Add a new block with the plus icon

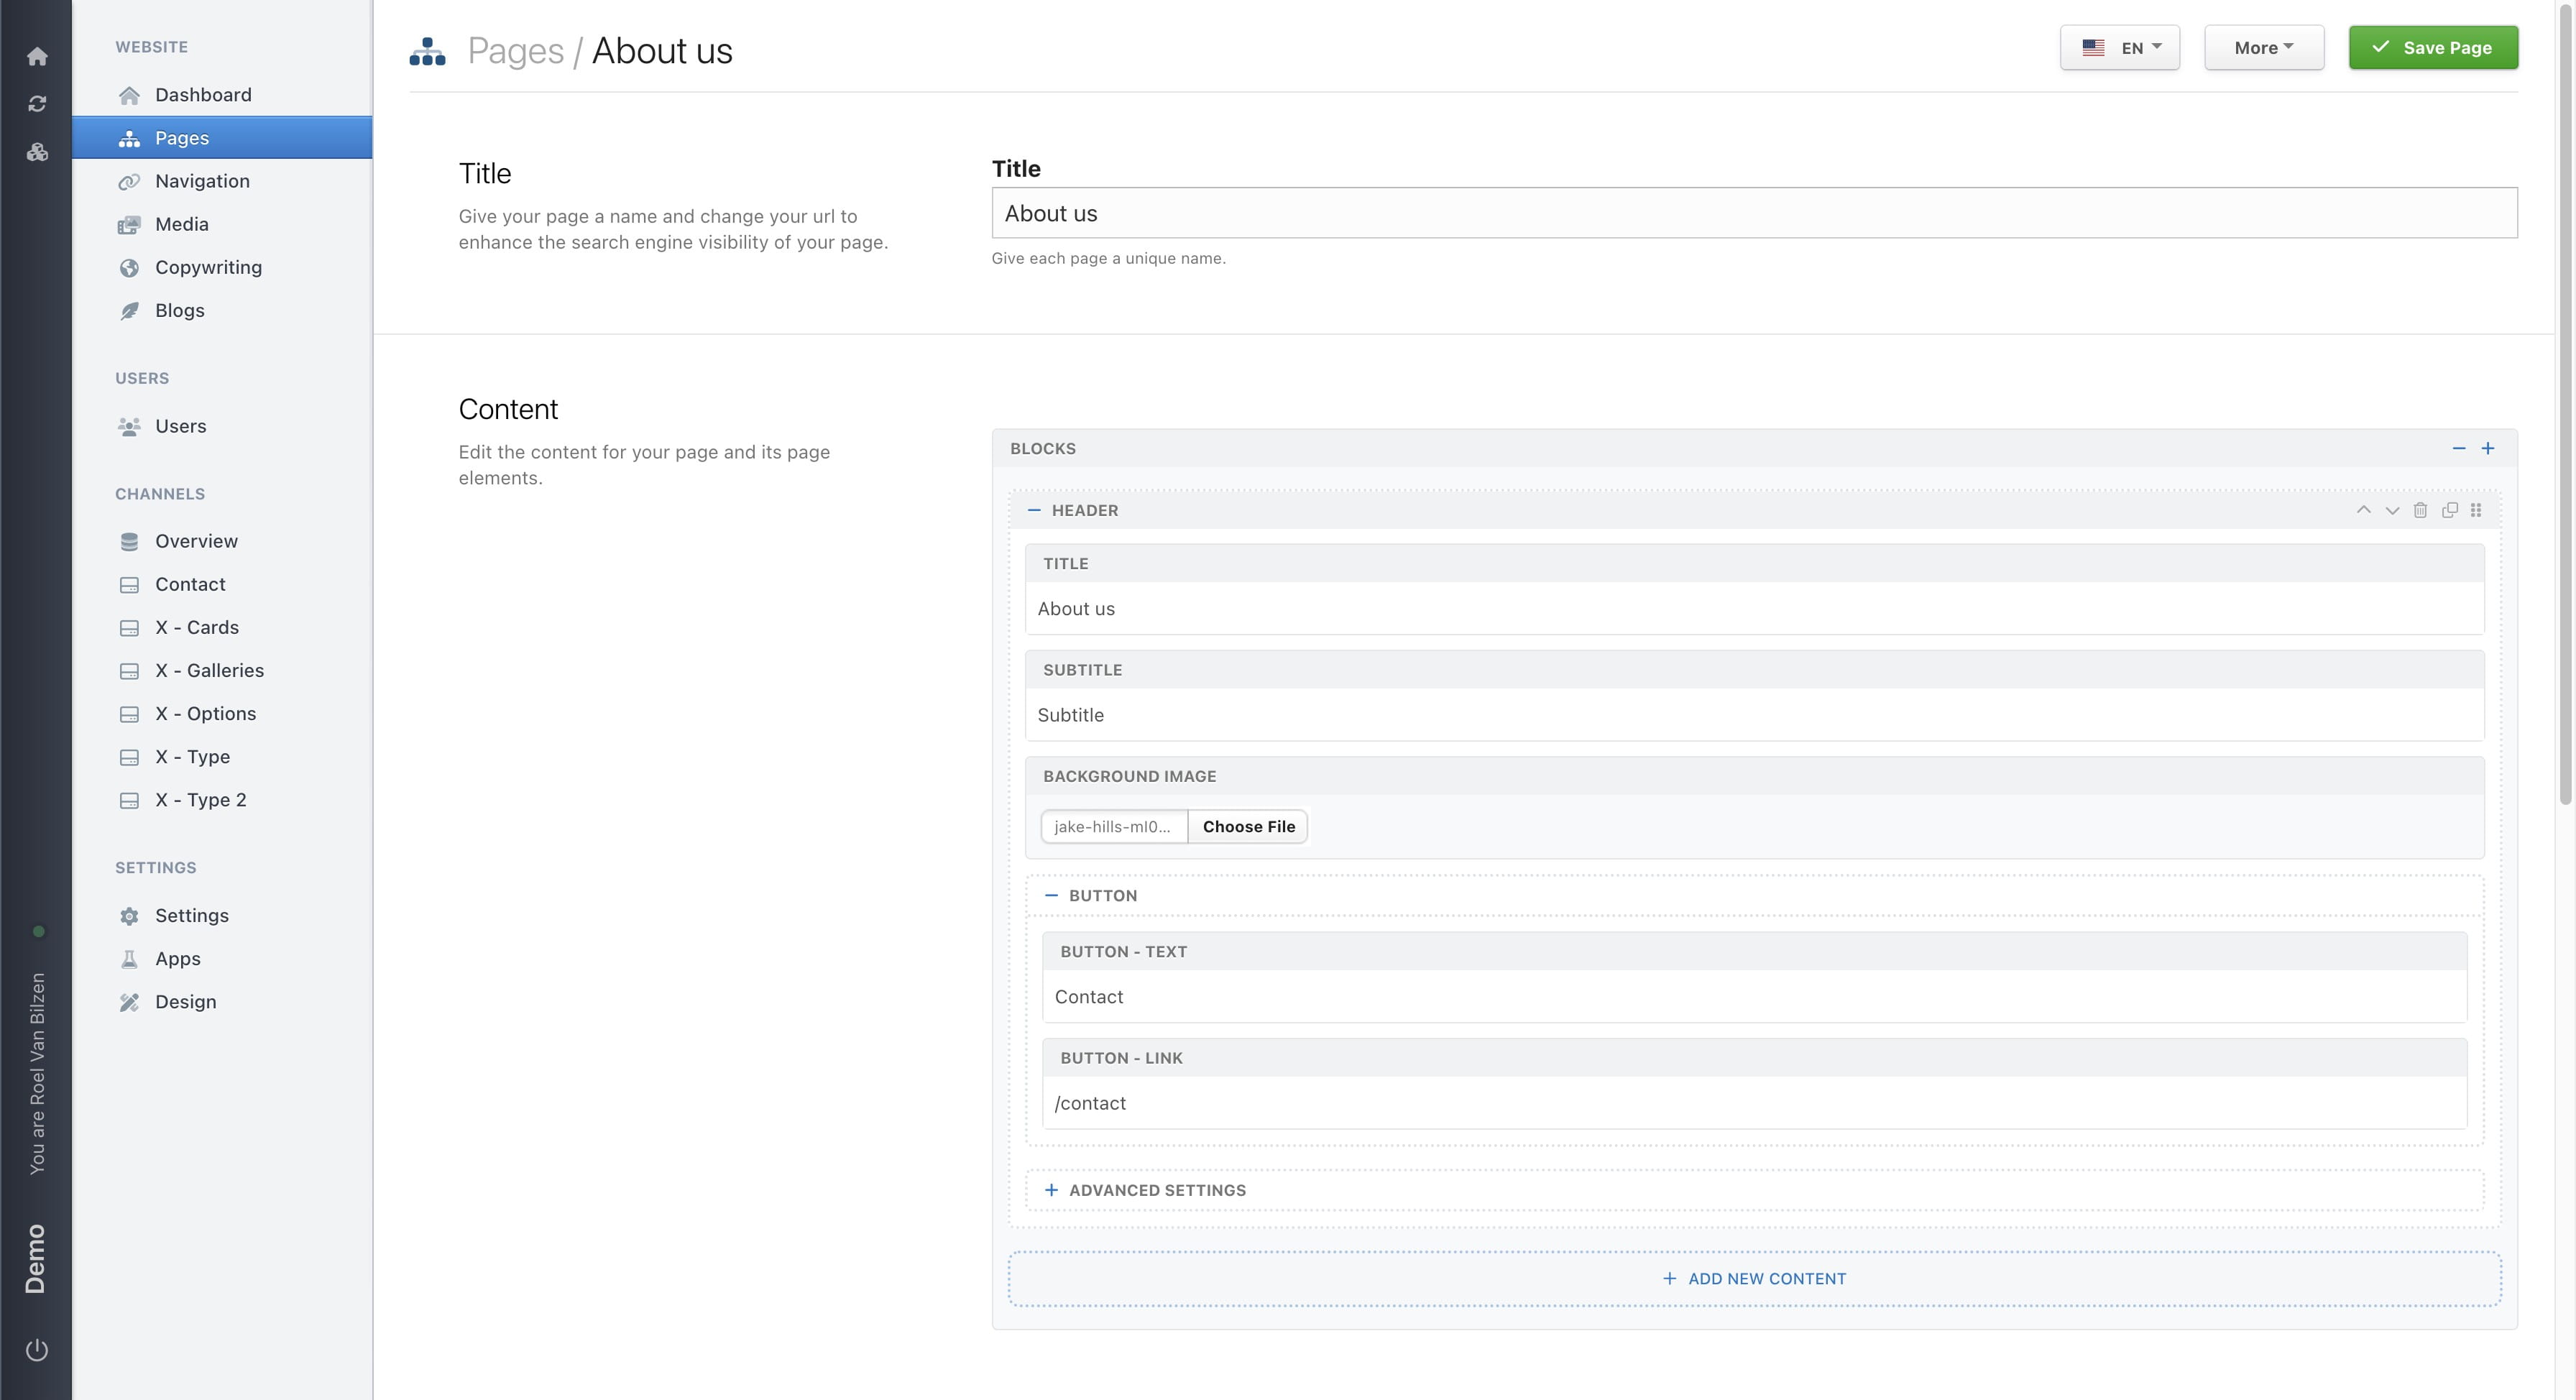(x=2489, y=448)
